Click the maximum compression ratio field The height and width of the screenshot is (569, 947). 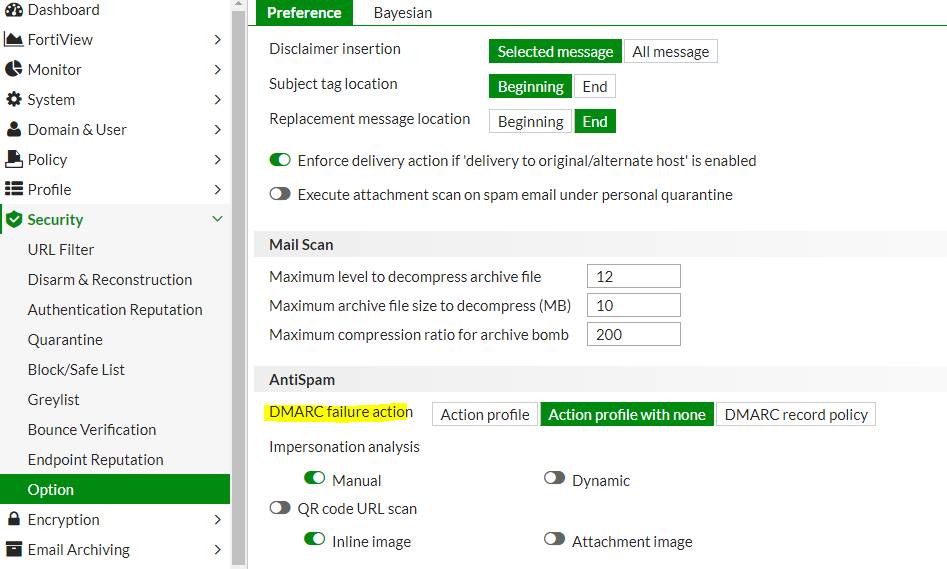633,334
